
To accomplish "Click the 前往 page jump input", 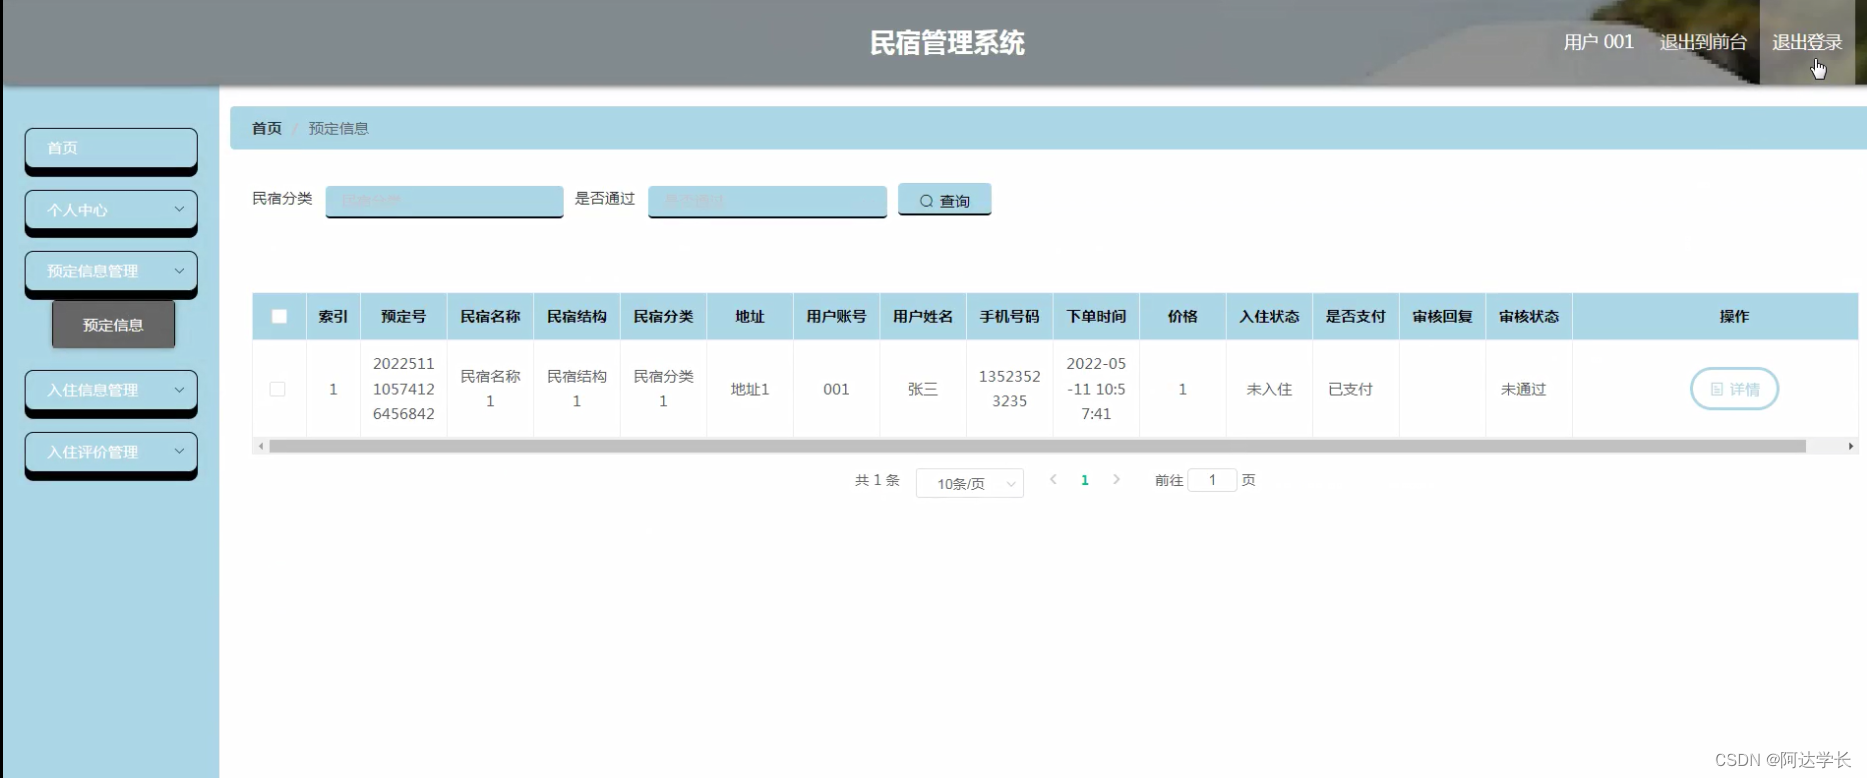I will click(x=1212, y=480).
